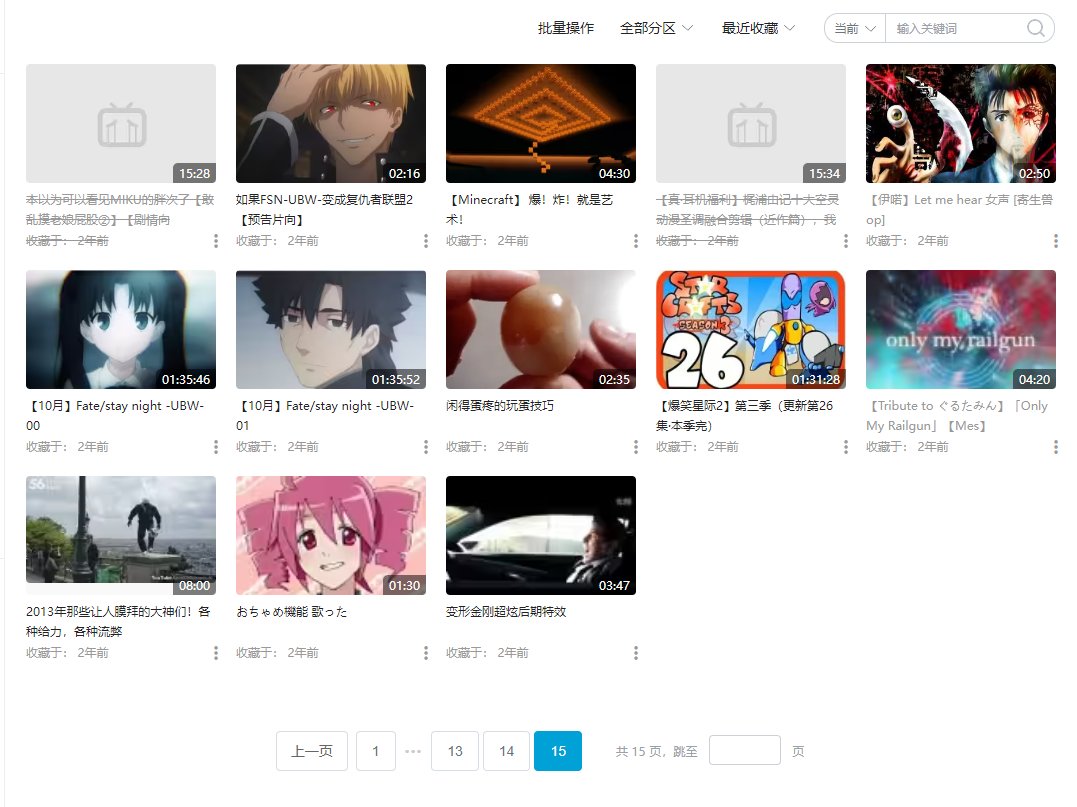1077x807 pixels.
Task: Open the Minecraft explosion art thumbnail
Action: [541, 124]
